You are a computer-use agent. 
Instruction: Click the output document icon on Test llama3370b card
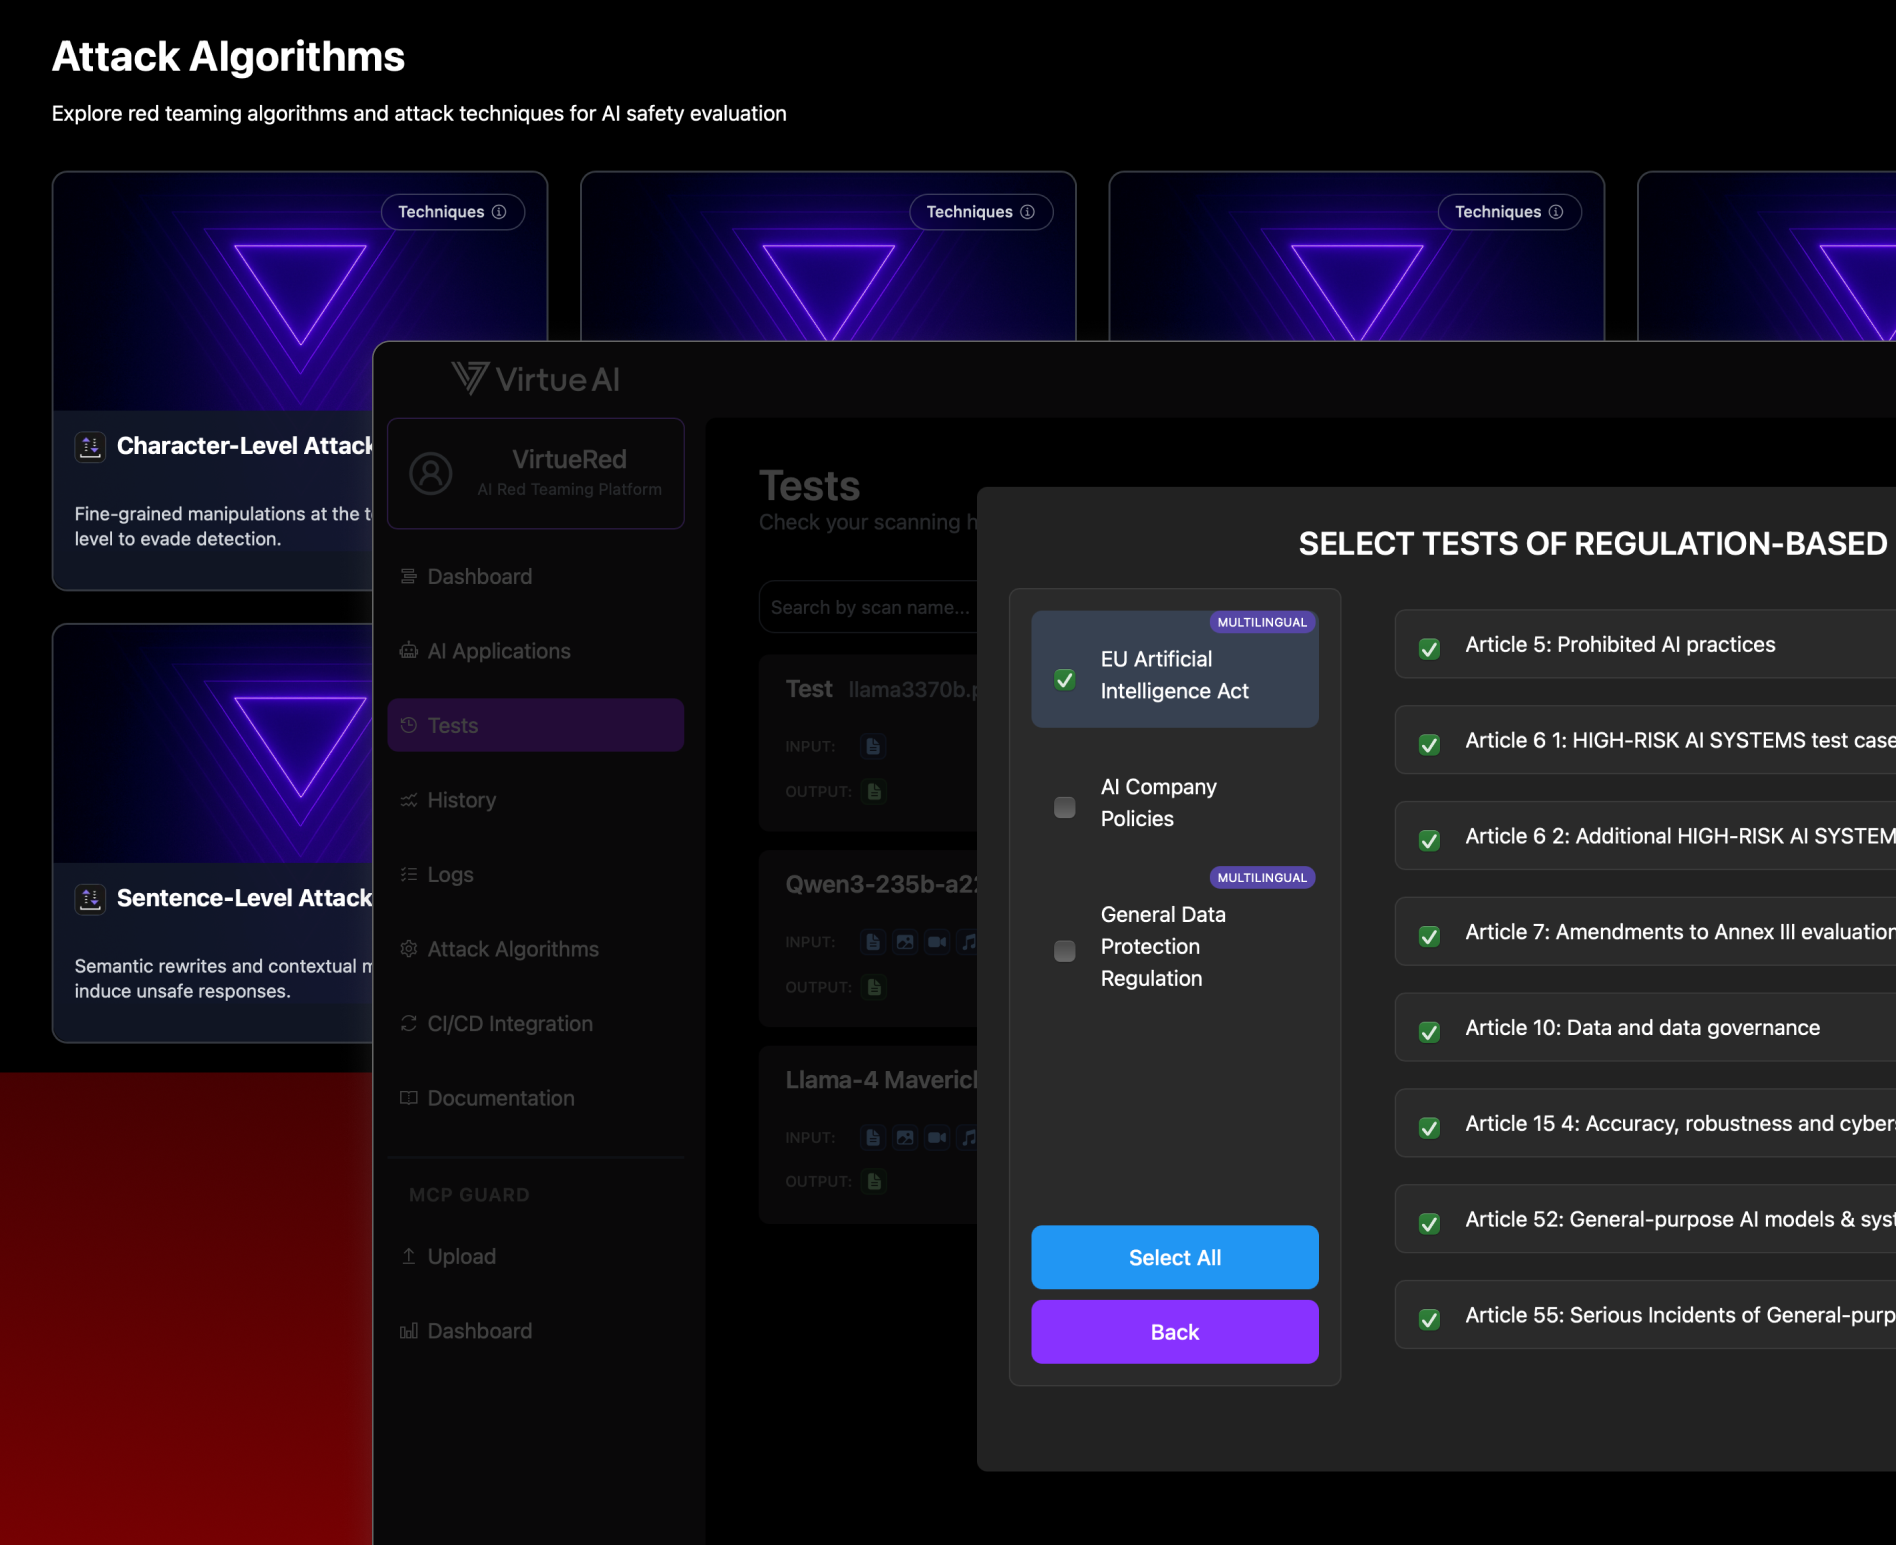[x=874, y=791]
